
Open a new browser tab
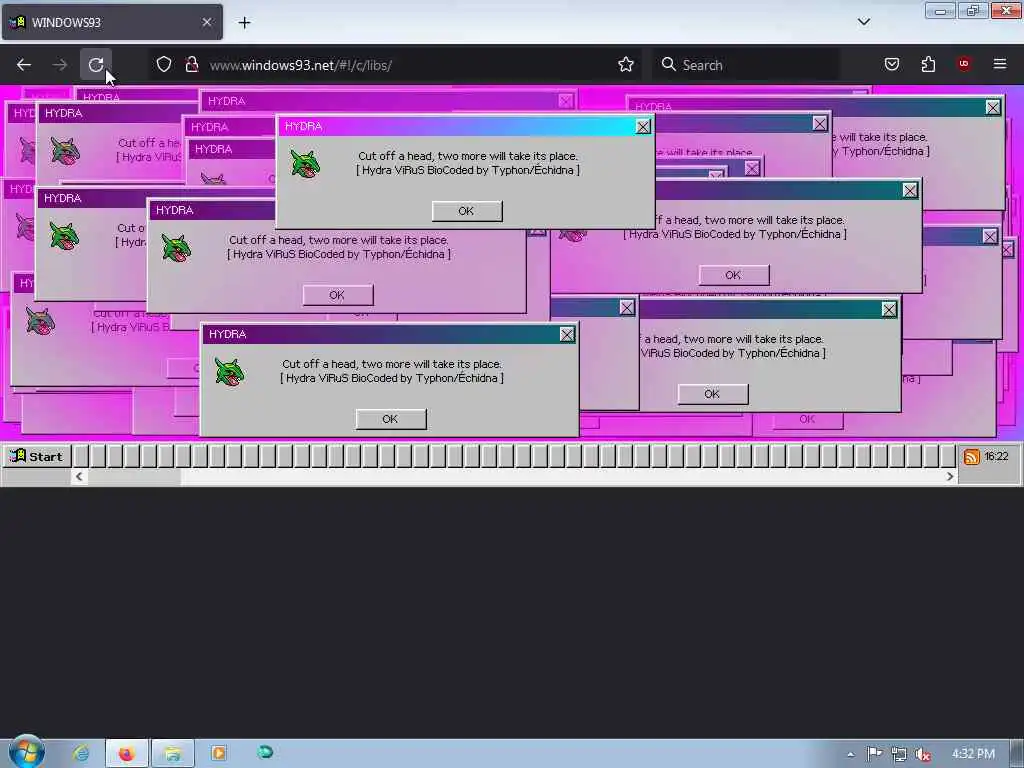(244, 23)
